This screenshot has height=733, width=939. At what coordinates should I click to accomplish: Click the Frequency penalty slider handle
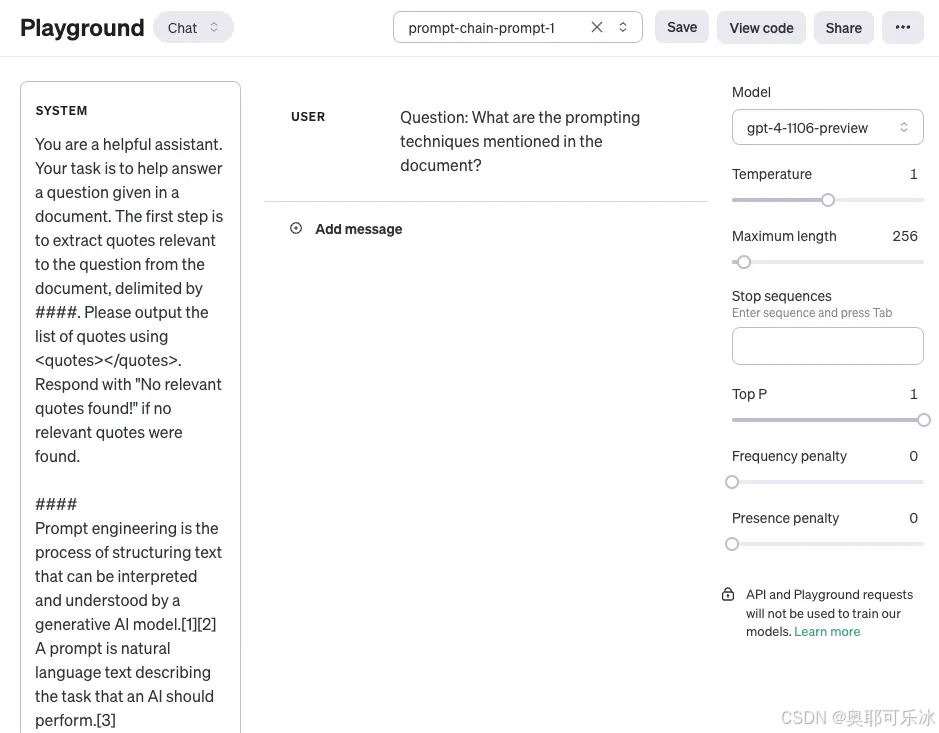(x=732, y=482)
